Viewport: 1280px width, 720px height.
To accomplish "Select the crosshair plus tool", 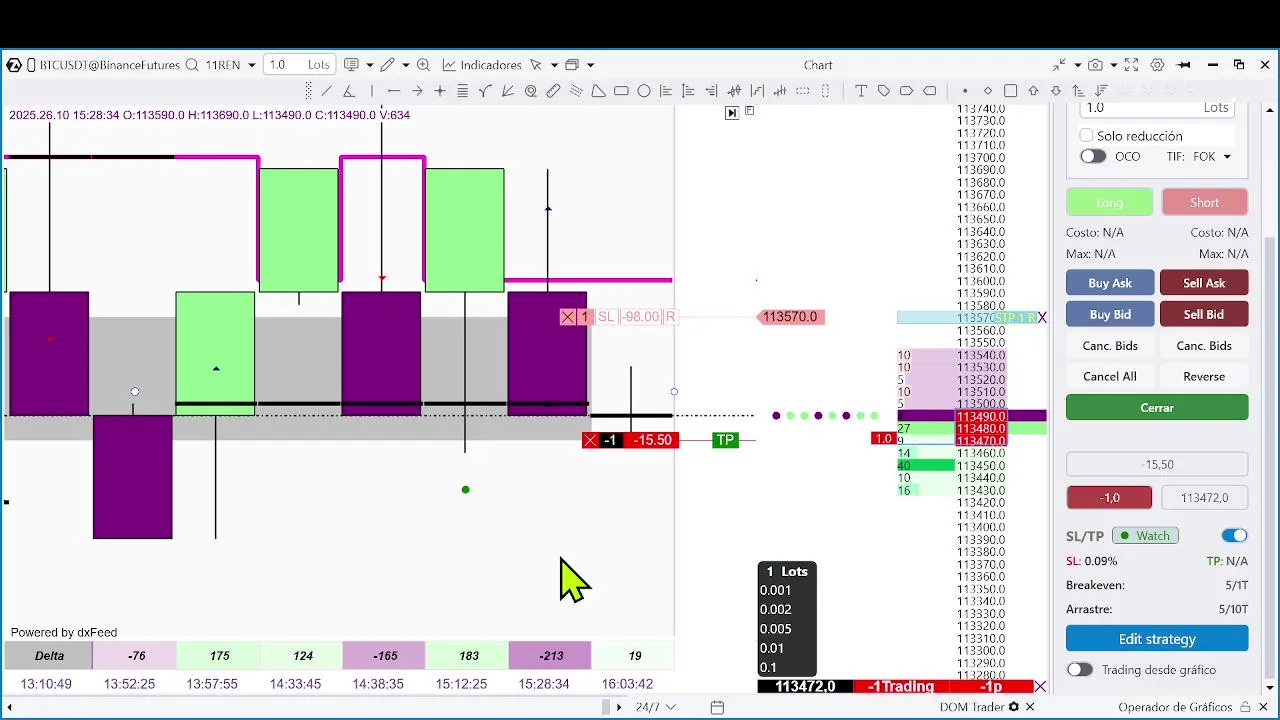I will [440, 91].
